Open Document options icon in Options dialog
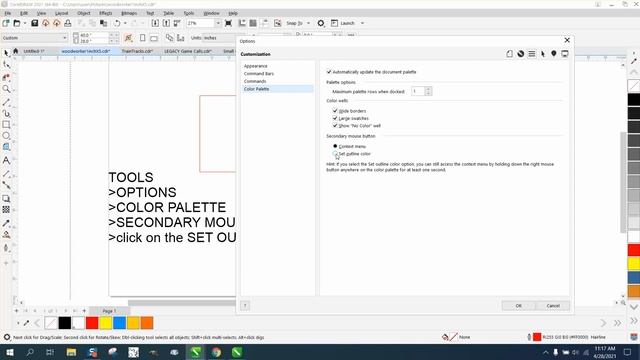The image size is (640, 360). [509, 54]
